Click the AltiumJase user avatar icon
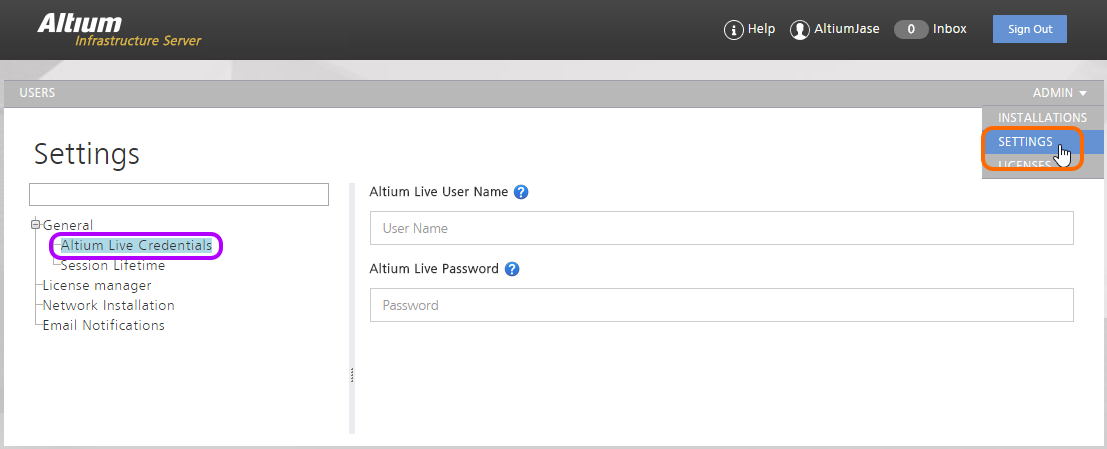Image resolution: width=1107 pixels, height=449 pixels. [800, 30]
